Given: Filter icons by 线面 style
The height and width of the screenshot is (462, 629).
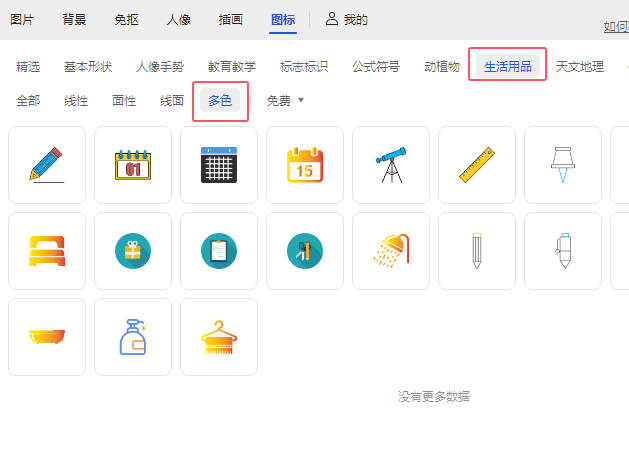Looking at the screenshot, I should (x=172, y=101).
